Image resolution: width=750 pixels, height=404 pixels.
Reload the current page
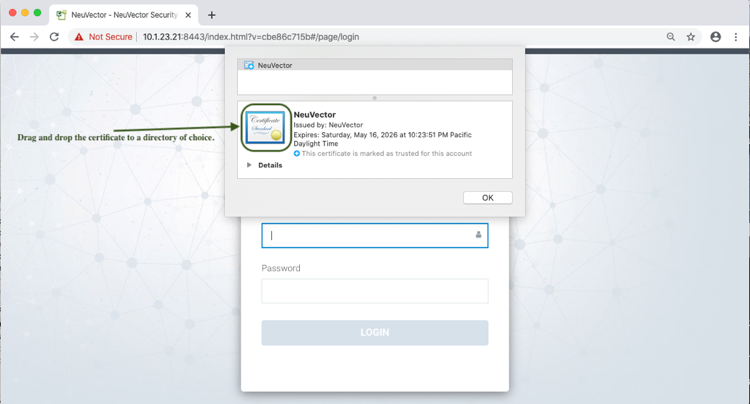pyautogui.click(x=54, y=37)
